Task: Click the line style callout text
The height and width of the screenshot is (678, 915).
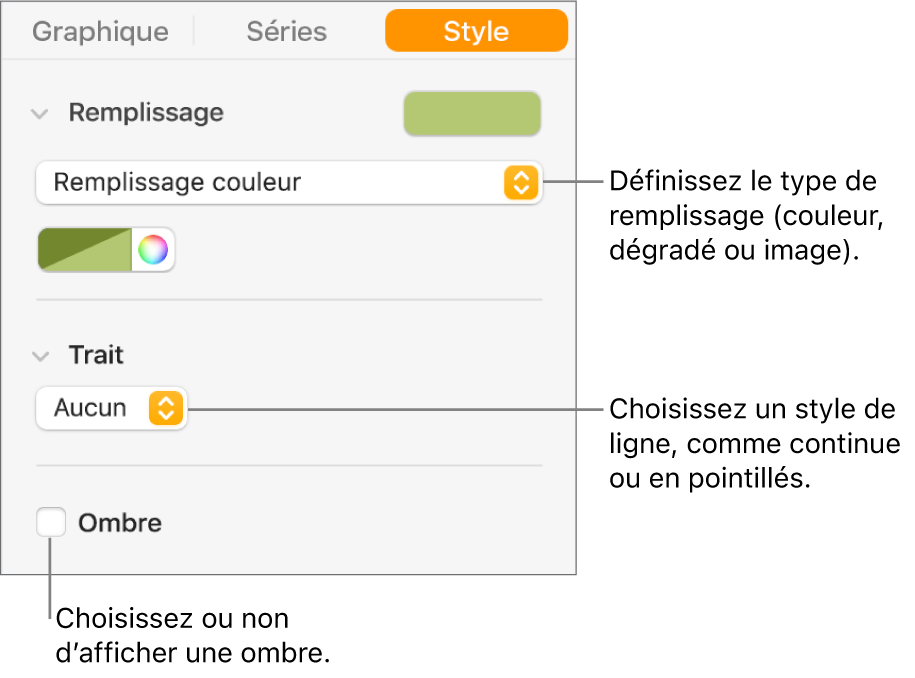Action: coord(754,445)
